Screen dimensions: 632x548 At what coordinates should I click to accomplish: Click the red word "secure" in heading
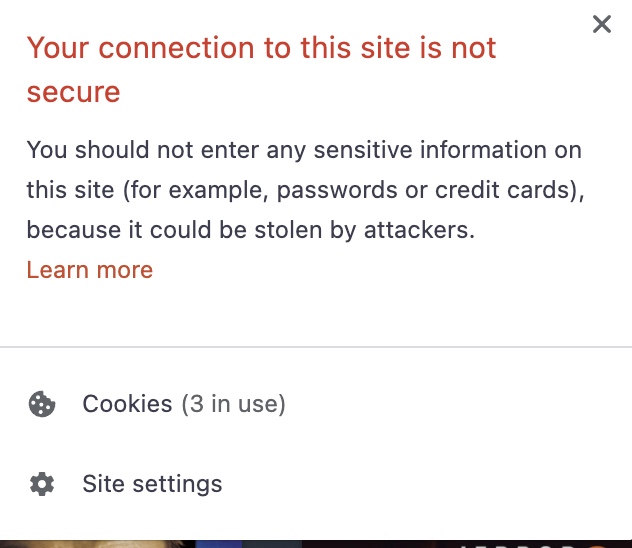(73, 92)
